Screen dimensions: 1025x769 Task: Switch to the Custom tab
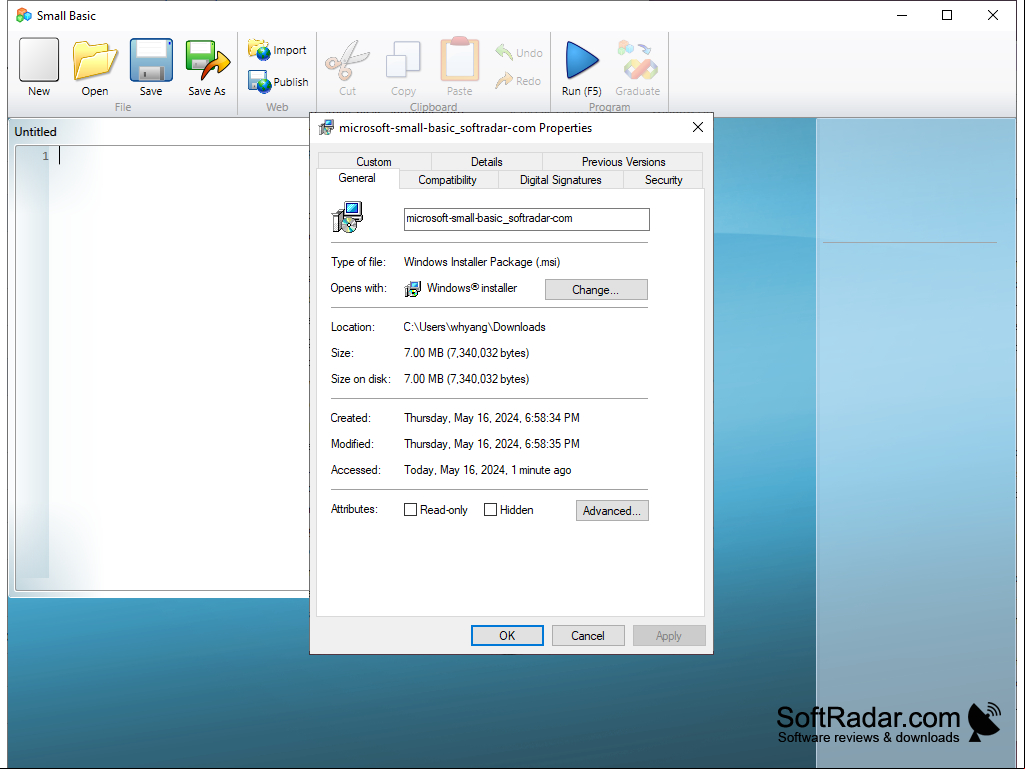(x=374, y=162)
